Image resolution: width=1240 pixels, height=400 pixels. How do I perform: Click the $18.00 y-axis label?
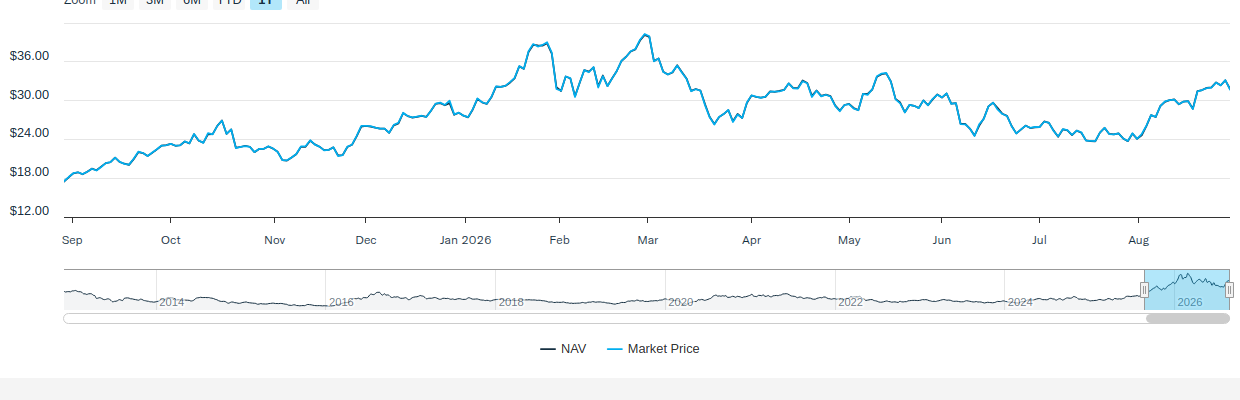click(29, 172)
